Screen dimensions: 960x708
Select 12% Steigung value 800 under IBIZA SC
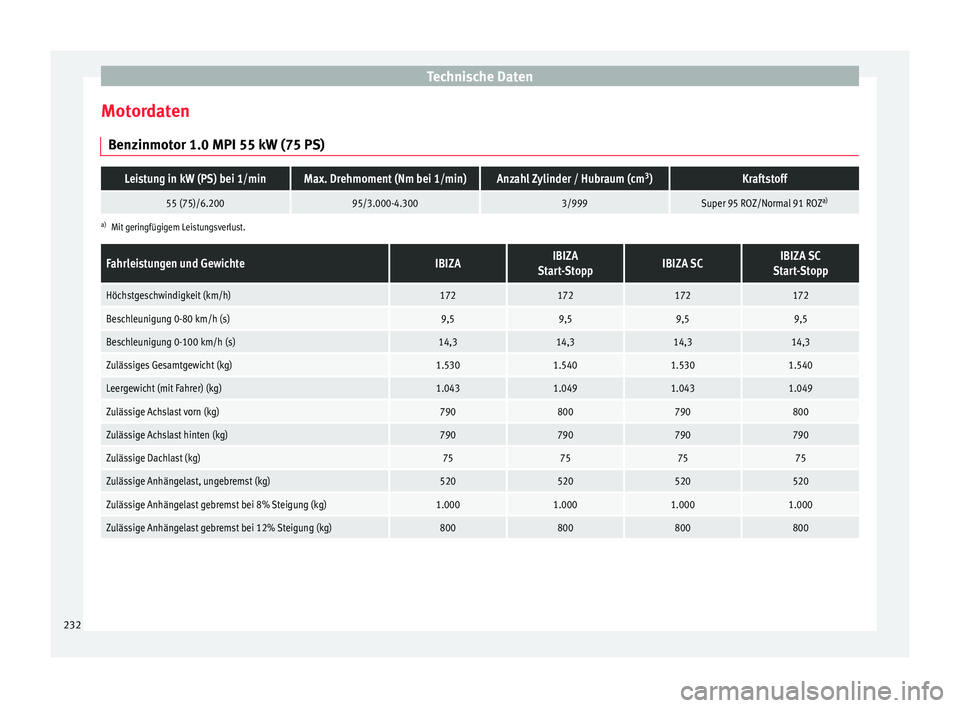683,528
